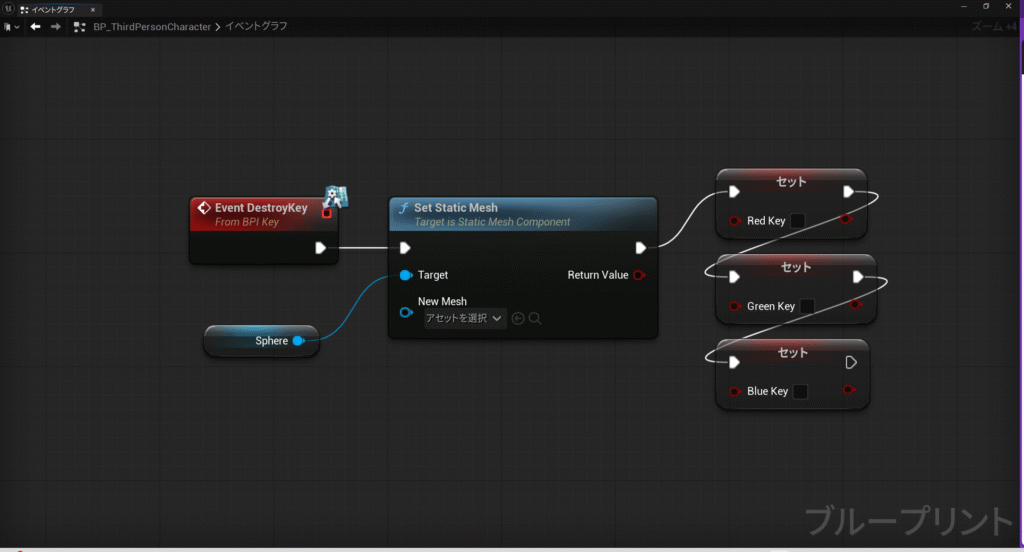
Task: Navigate back in graph history
Action: click(x=35, y=27)
